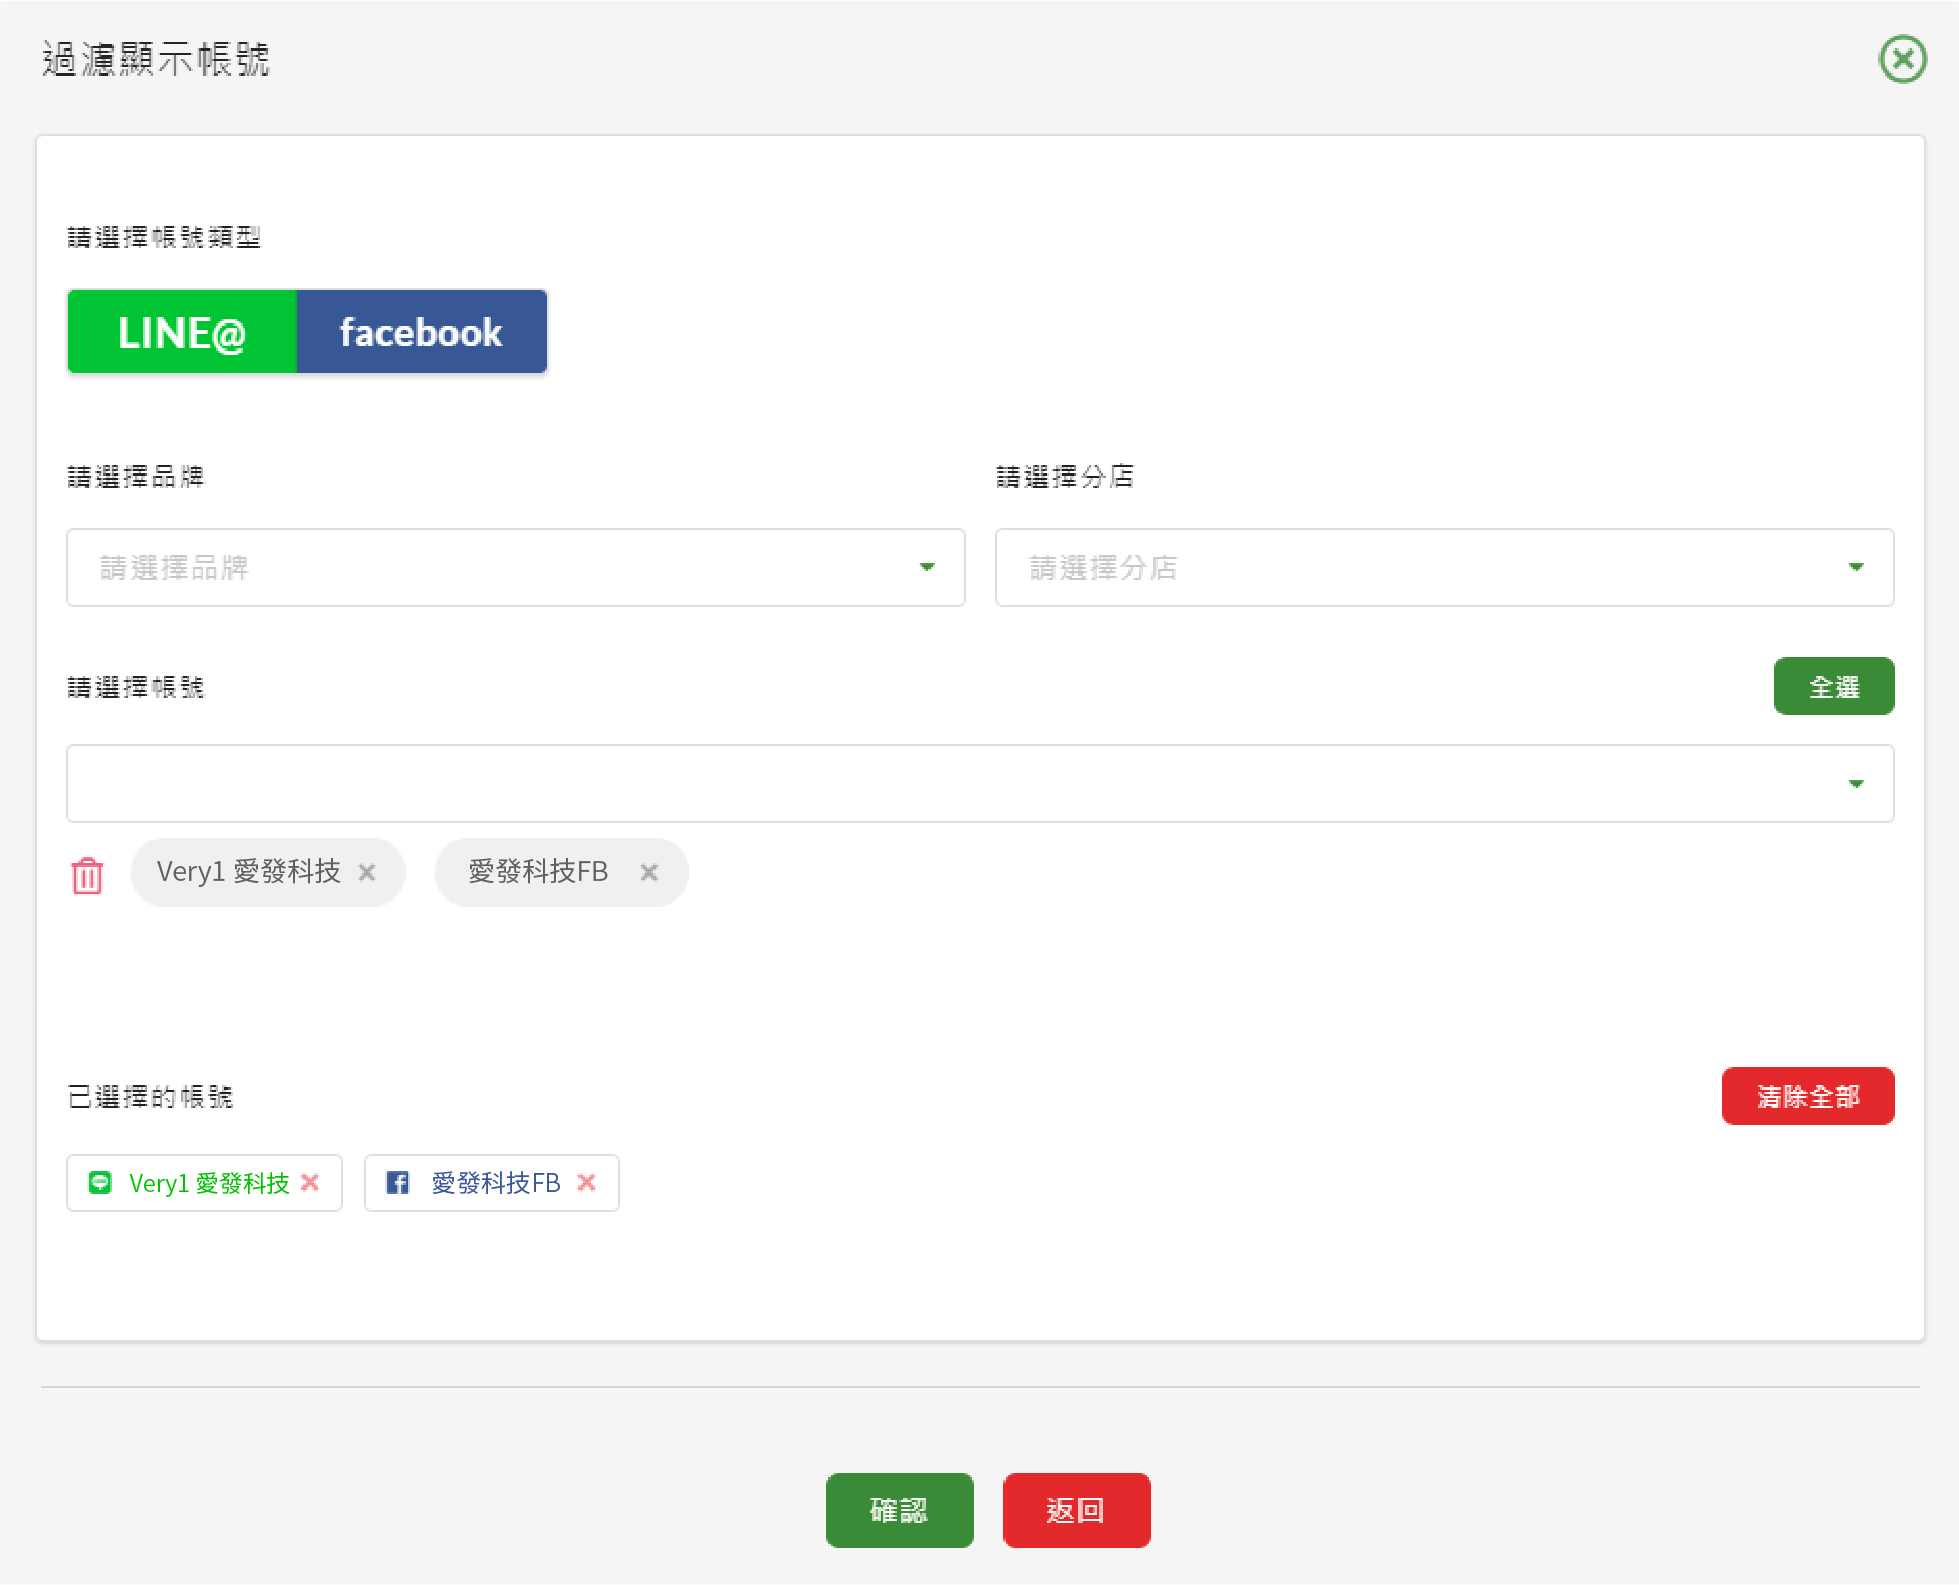
Task: Click 全選 to select all accounts
Action: pyautogui.click(x=1833, y=686)
